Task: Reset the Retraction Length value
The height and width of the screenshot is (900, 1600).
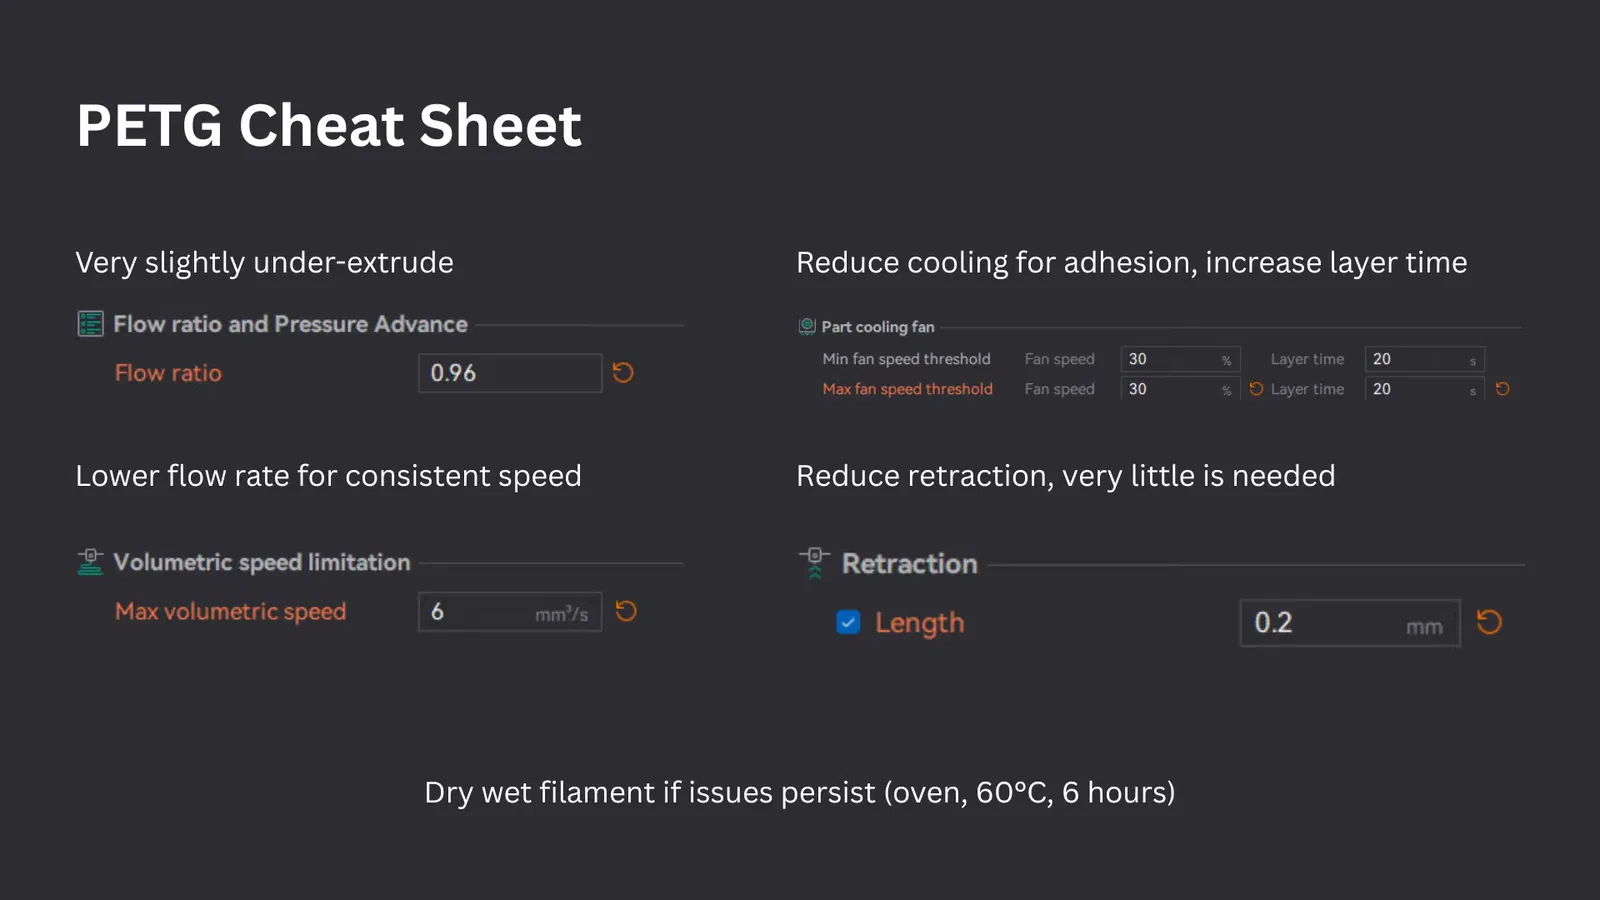Action: click(1489, 622)
